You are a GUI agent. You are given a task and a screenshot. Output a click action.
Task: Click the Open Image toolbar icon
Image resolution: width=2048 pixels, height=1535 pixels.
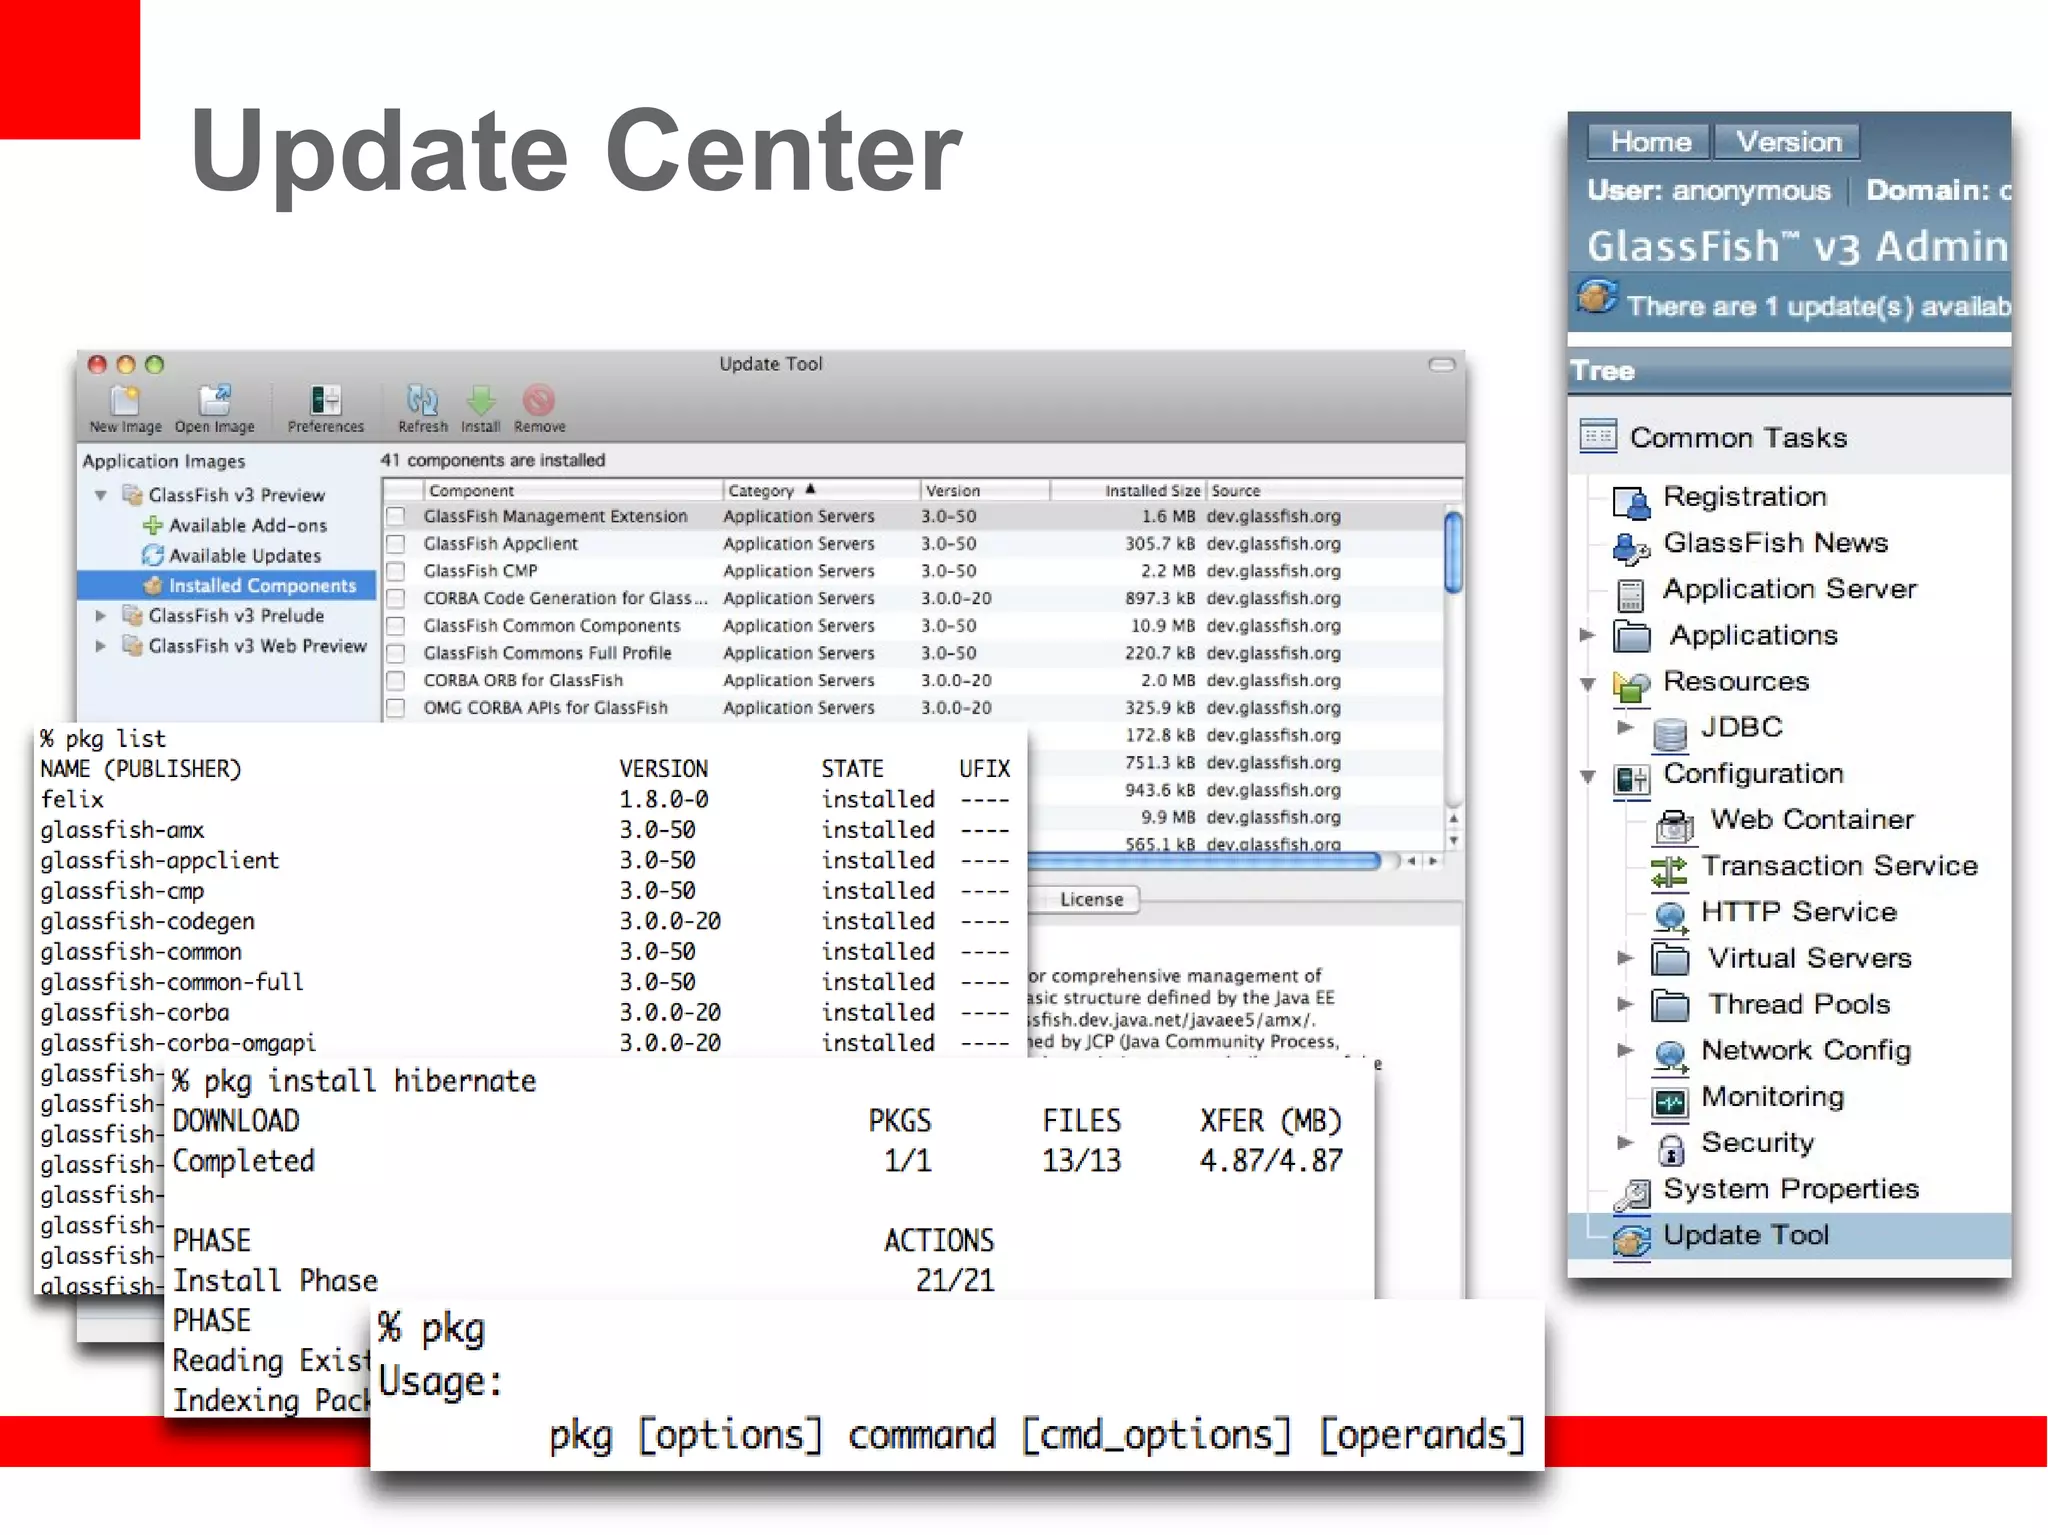tap(214, 401)
